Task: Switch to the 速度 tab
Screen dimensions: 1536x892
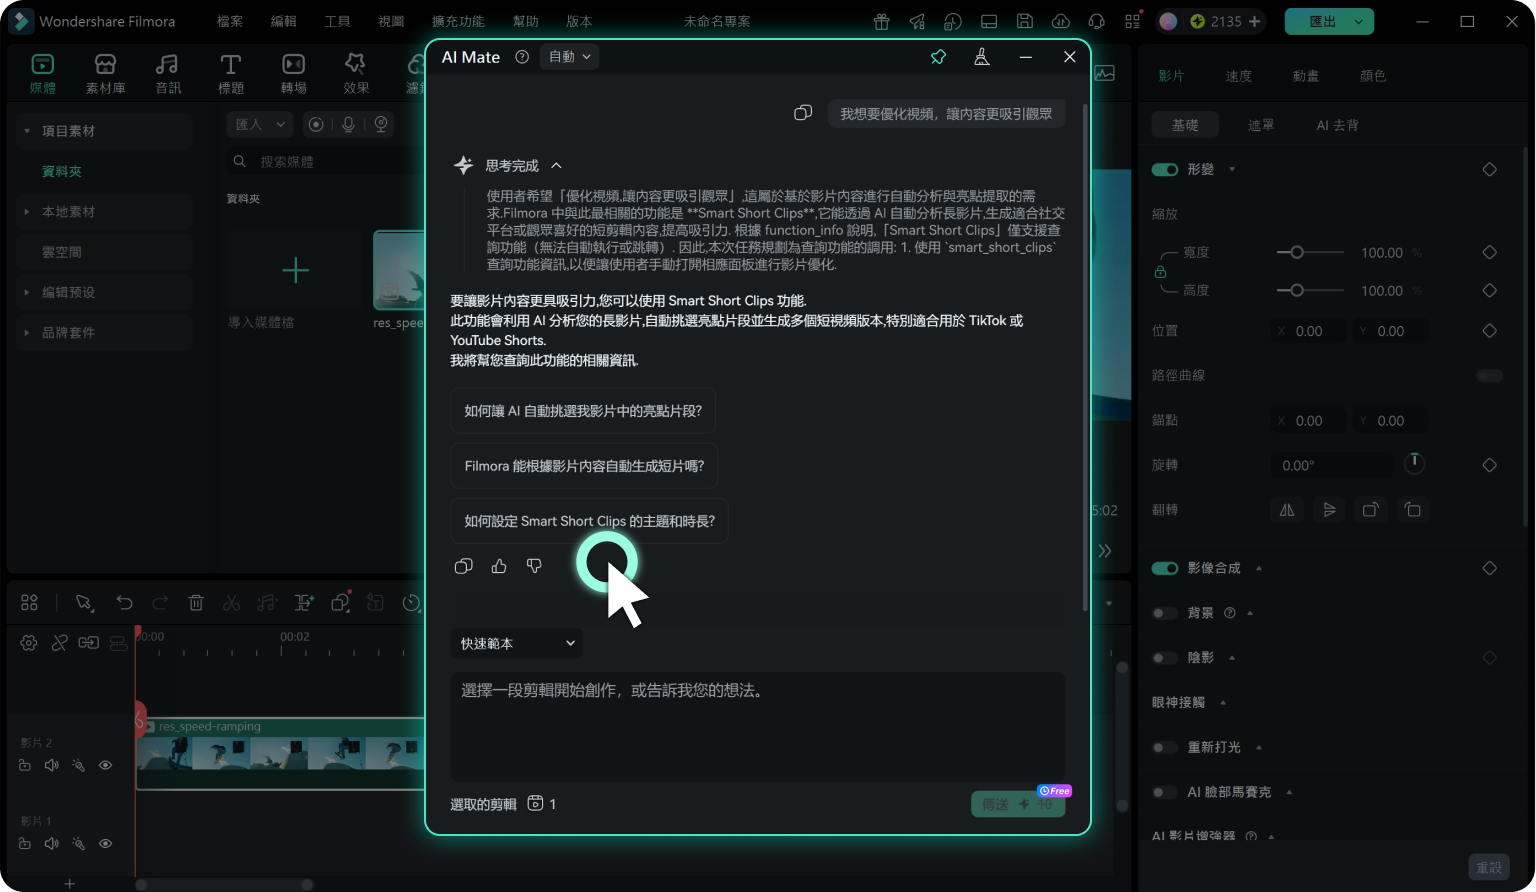Action: pyautogui.click(x=1238, y=76)
